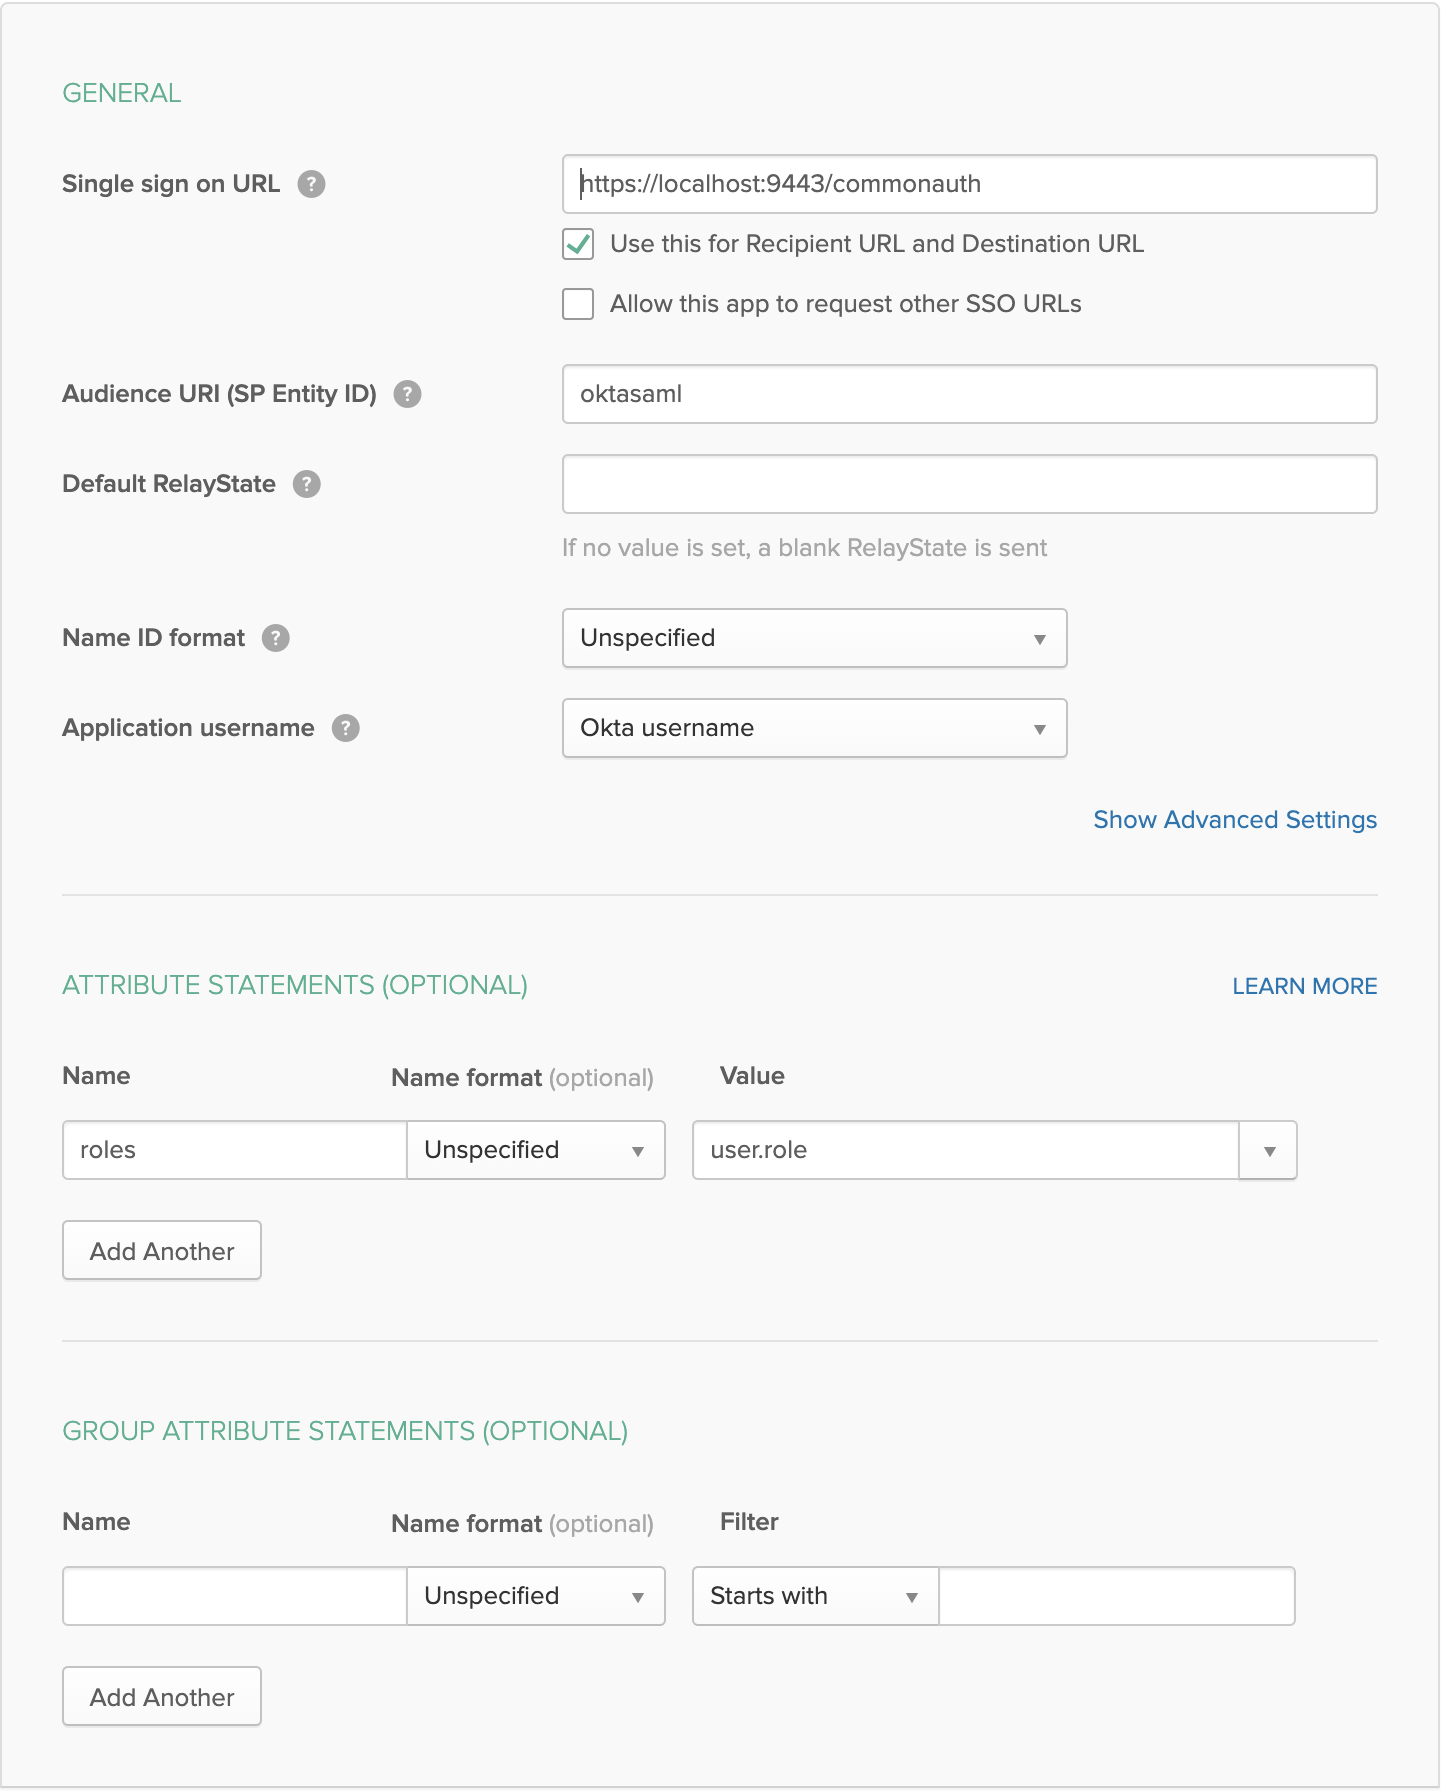Click Add Another under Attribute Statements
The width and height of the screenshot is (1444, 1792).
click(162, 1250)
